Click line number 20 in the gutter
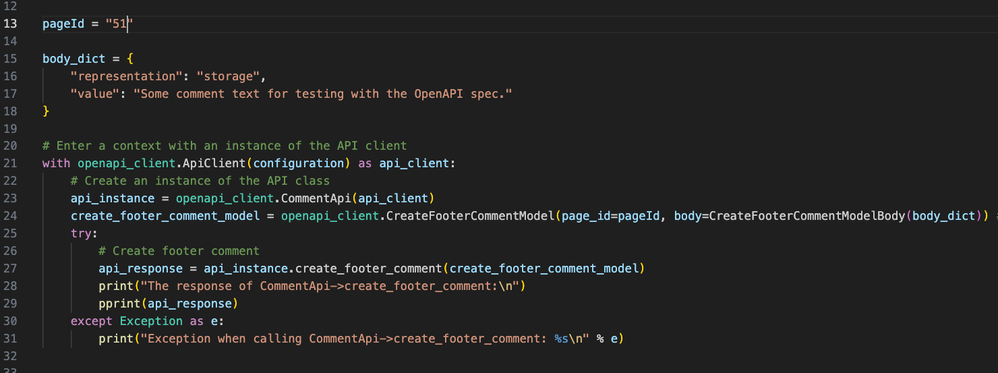 click(10, 146)
